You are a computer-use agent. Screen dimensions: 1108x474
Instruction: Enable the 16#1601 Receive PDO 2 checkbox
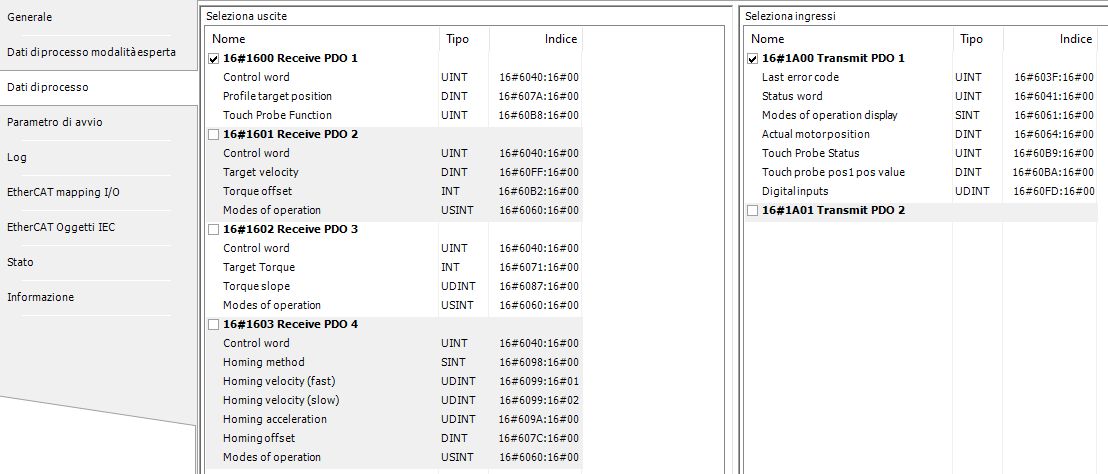[x=214, y=135]
